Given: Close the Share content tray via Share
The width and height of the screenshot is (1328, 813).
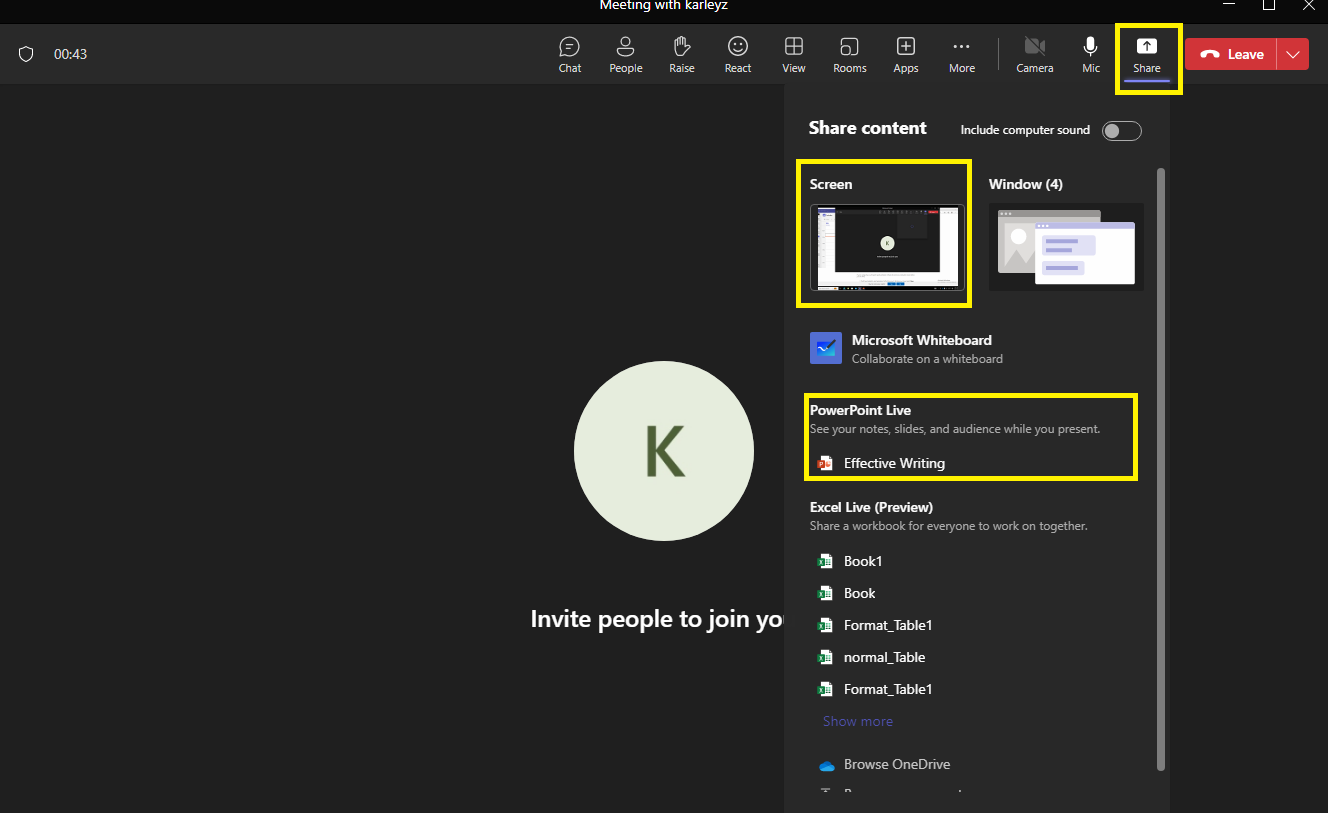Looking at the screenshot, I should coord(1147,55).
